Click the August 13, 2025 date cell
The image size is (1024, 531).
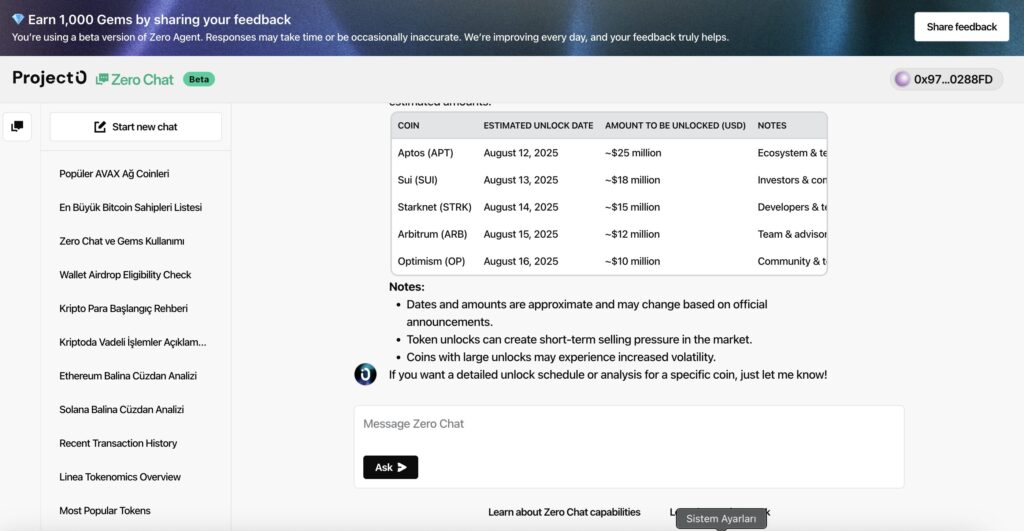point(520,180)
